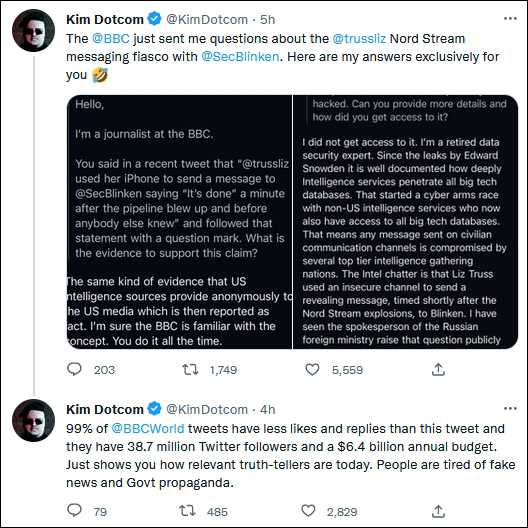Retweet the second tweet with 485 retweets
Screen dimensions: 528x528
(187, 511)
